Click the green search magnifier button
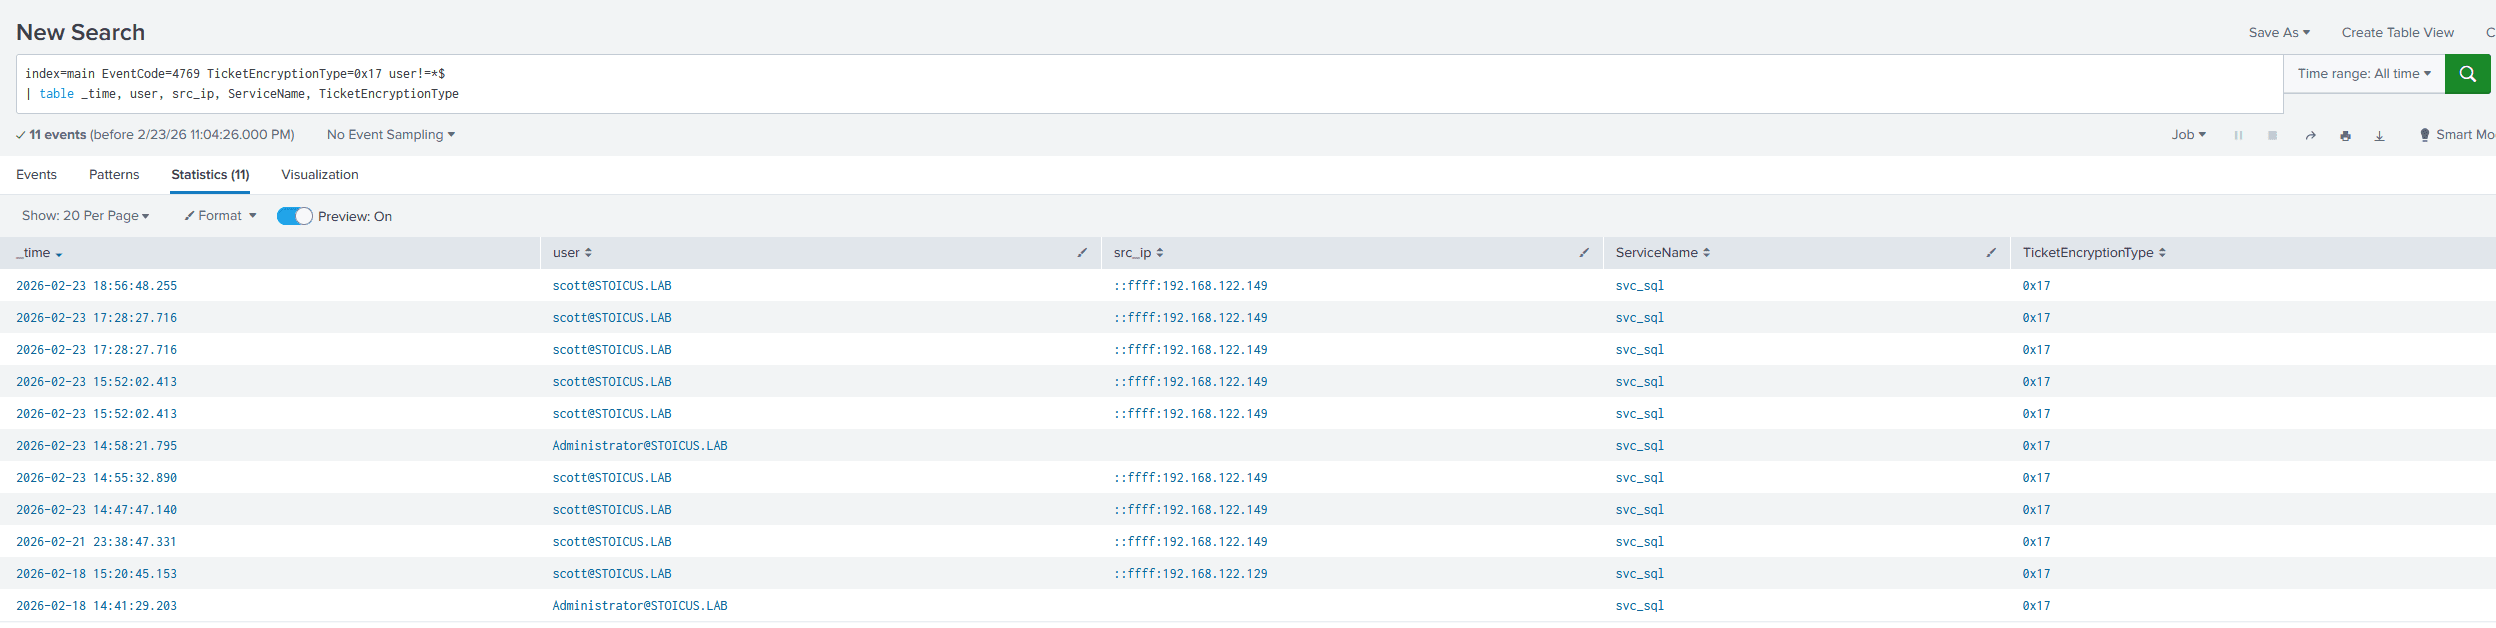Screen dimensions: 2496x628 tap(2467, 74)
